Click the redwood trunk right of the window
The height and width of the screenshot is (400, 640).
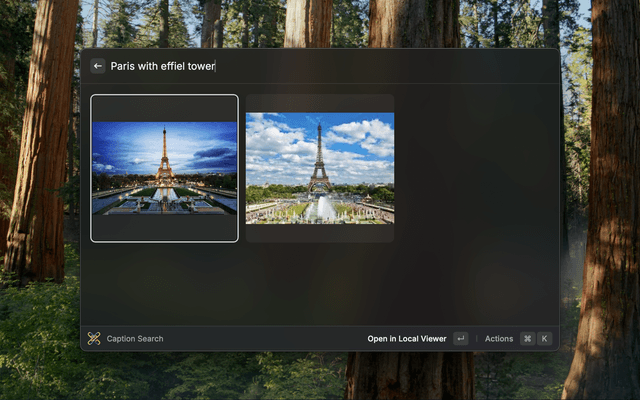pos(600,200)
